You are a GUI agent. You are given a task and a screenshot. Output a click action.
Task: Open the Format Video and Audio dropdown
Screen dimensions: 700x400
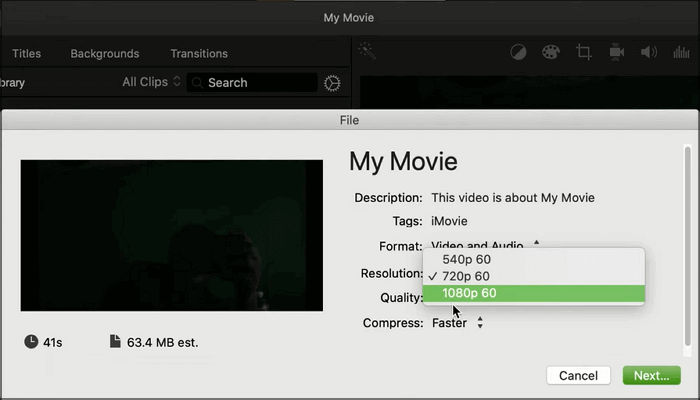click(x=486, y=243)
